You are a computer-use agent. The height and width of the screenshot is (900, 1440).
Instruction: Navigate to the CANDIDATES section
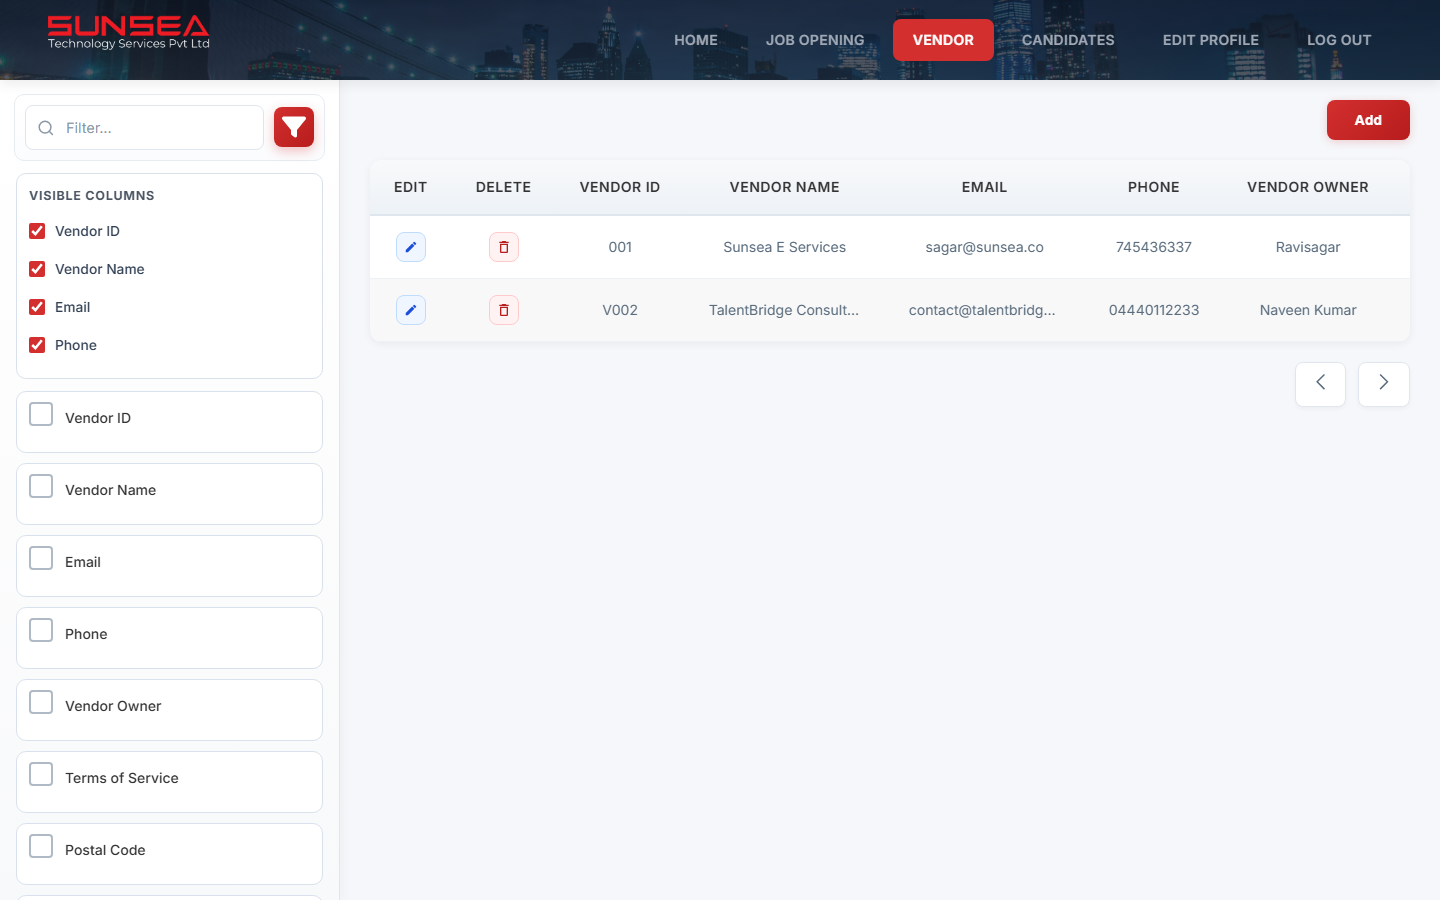click(1068, 40)
